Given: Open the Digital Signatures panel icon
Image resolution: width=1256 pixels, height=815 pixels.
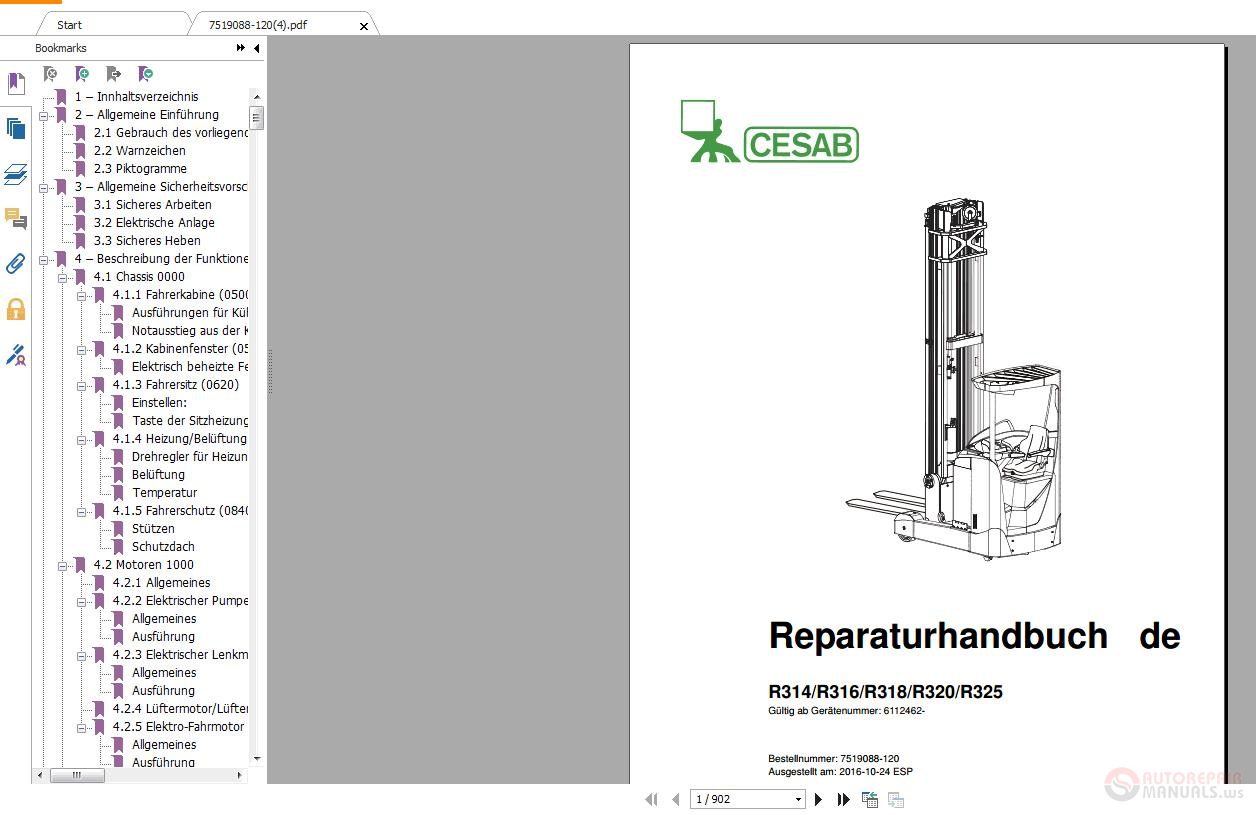Looking at the screenshot, I should click(15, 354).
